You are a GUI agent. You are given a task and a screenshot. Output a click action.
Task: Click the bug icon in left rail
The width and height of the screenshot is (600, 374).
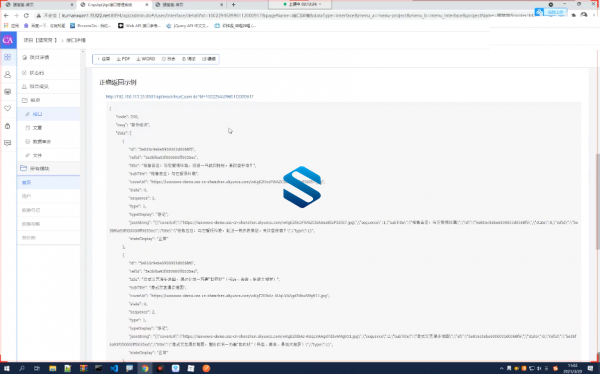(x=8, y=126)
